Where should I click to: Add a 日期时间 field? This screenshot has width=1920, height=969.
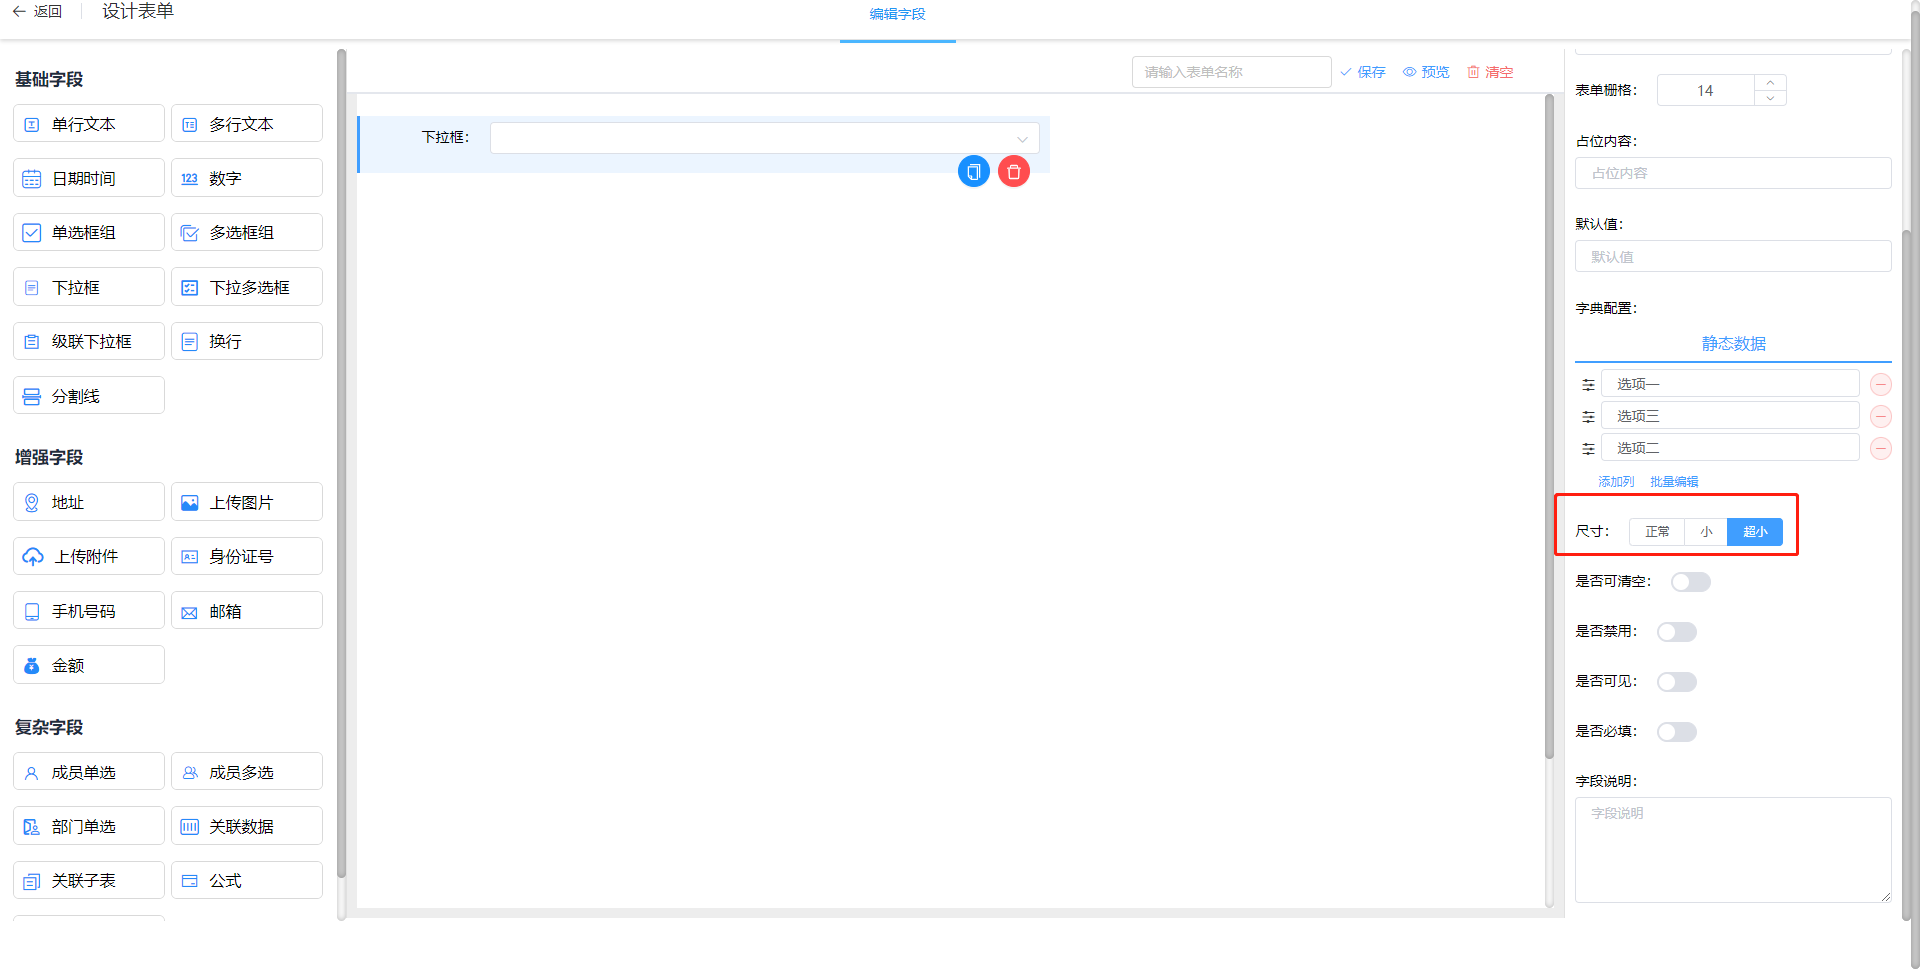[89, 178]
